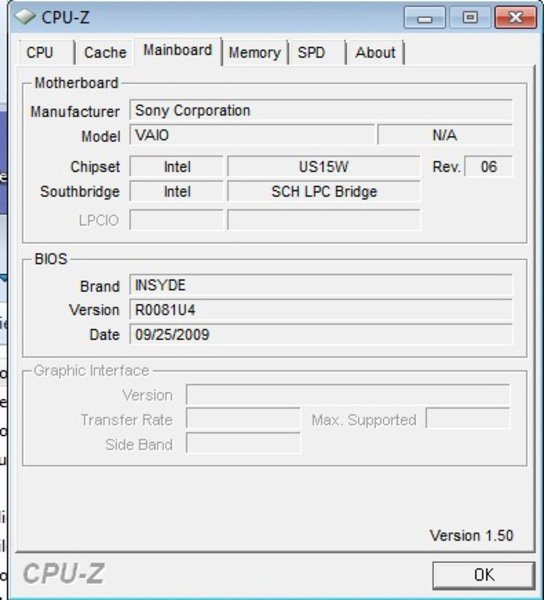
Task: Click the Graphic Interface Version field
Action: [348, 395]
